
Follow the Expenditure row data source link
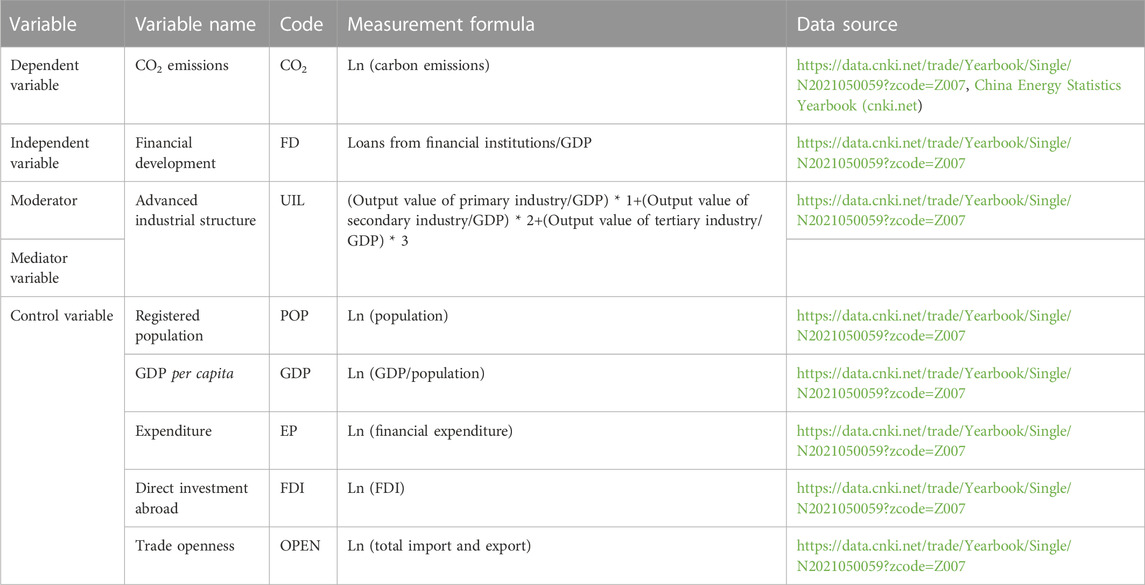pos(934,441)
